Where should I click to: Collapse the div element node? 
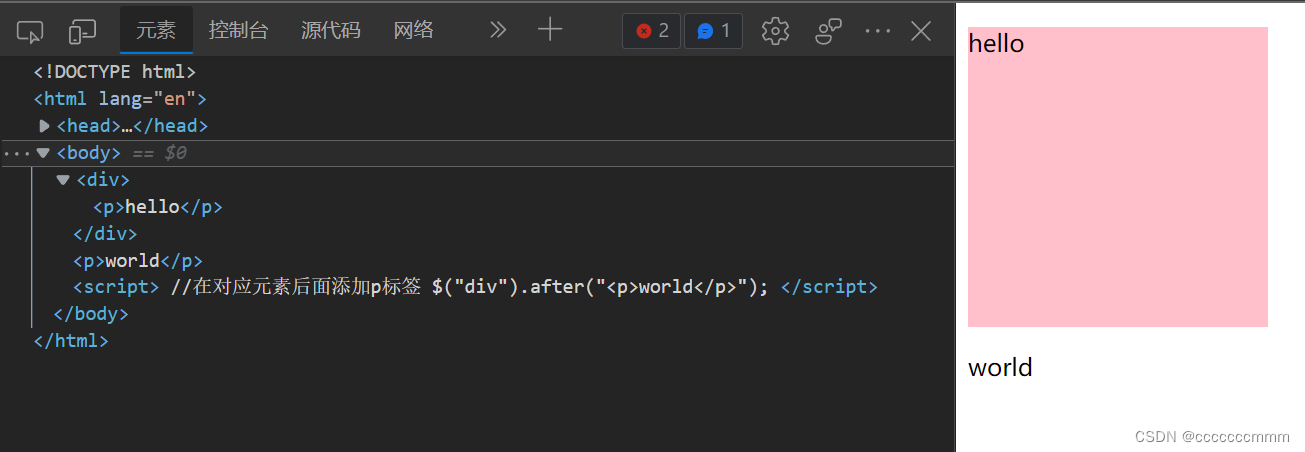pos(63,180)
